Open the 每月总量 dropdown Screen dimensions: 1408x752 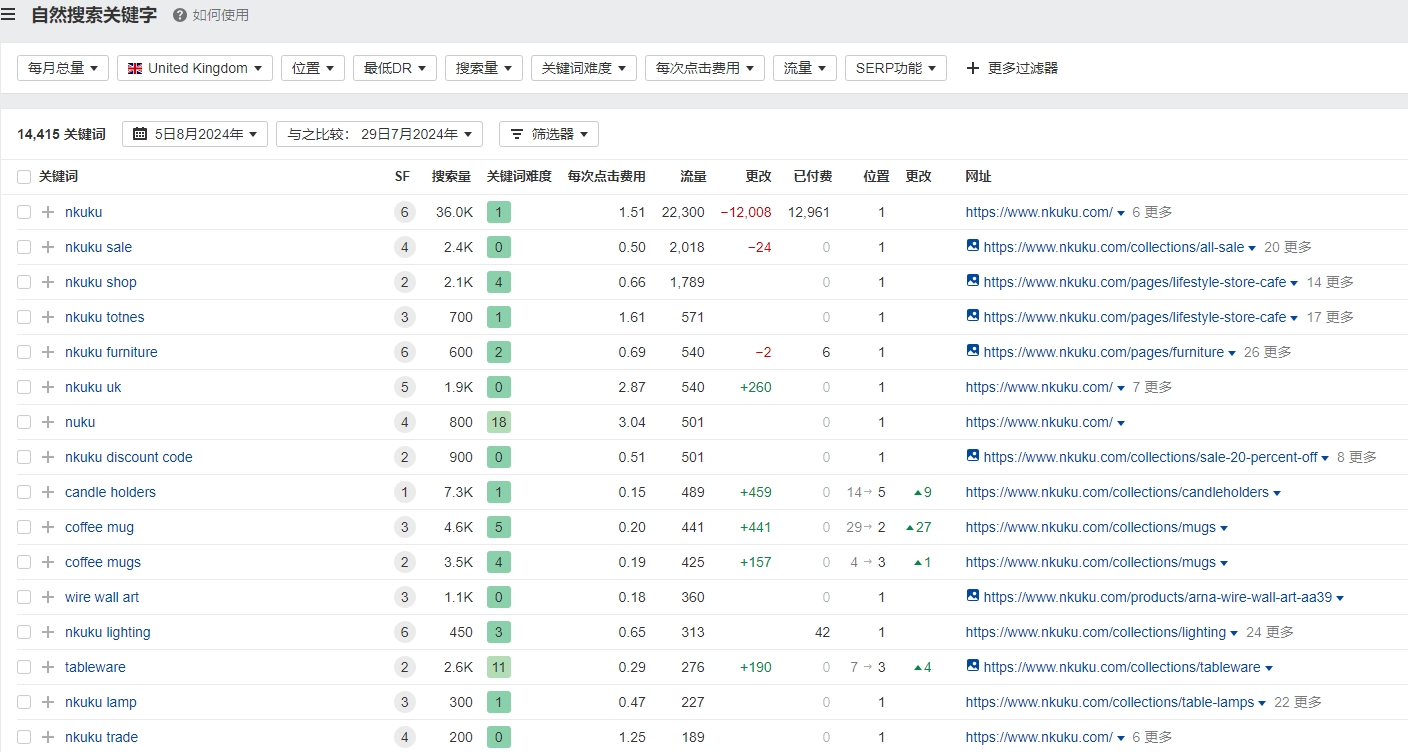click(63, 68)
